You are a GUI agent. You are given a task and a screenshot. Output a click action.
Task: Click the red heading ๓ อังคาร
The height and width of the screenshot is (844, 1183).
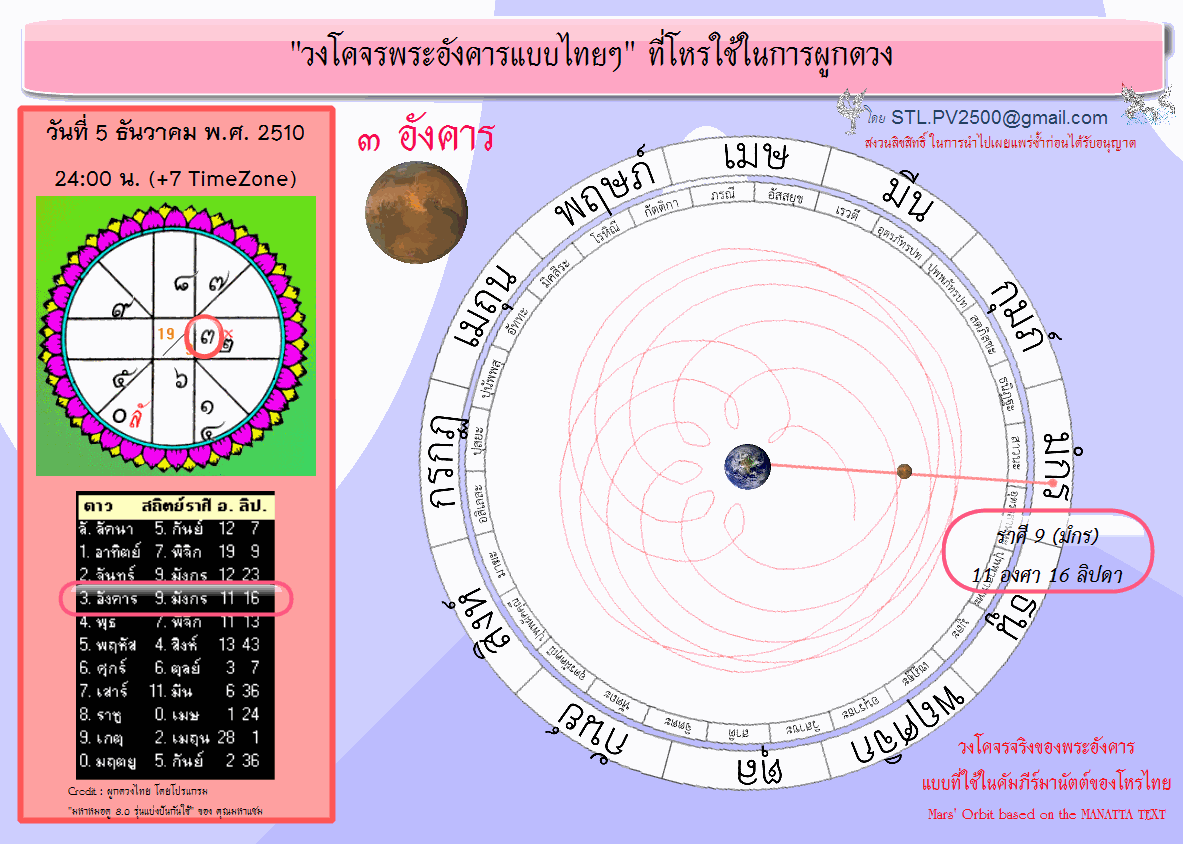click(426, 138)
